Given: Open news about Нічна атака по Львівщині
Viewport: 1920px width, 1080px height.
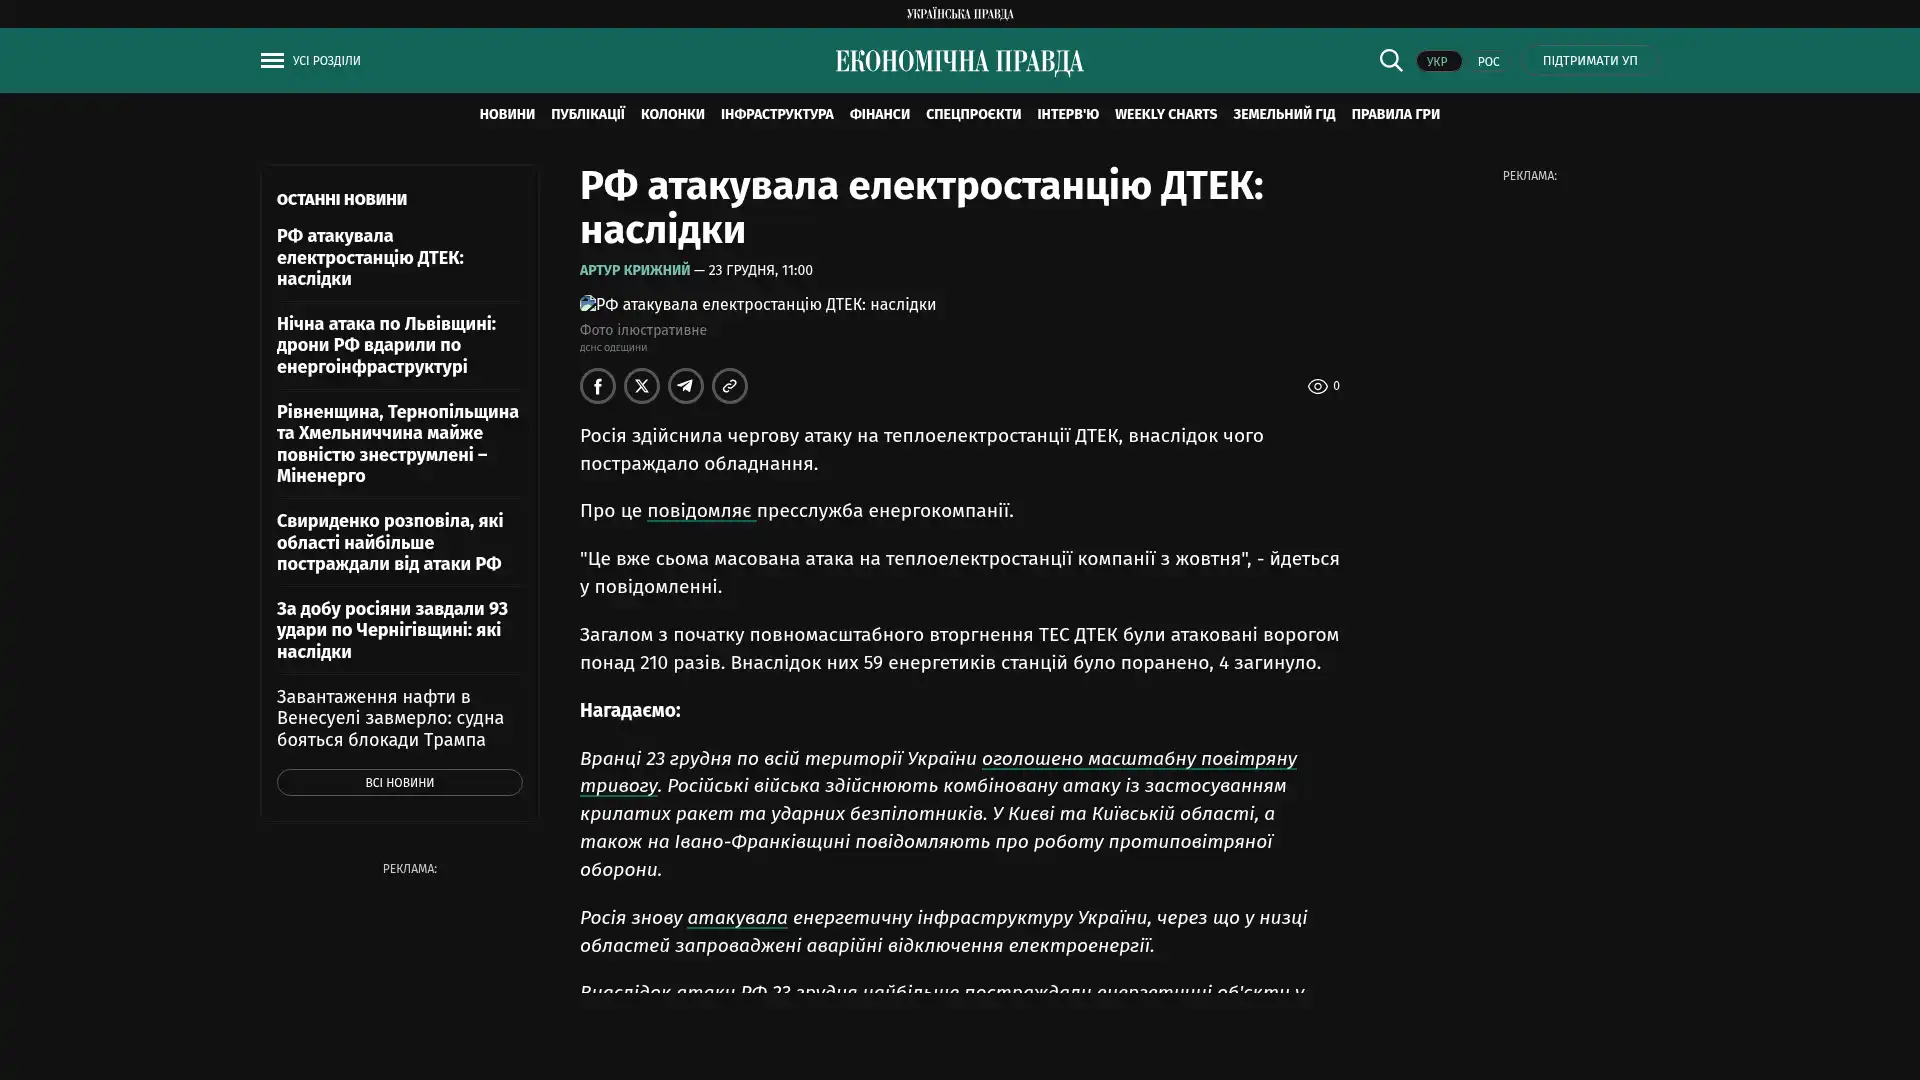Looking at the screenshot, I should (386, 345).
